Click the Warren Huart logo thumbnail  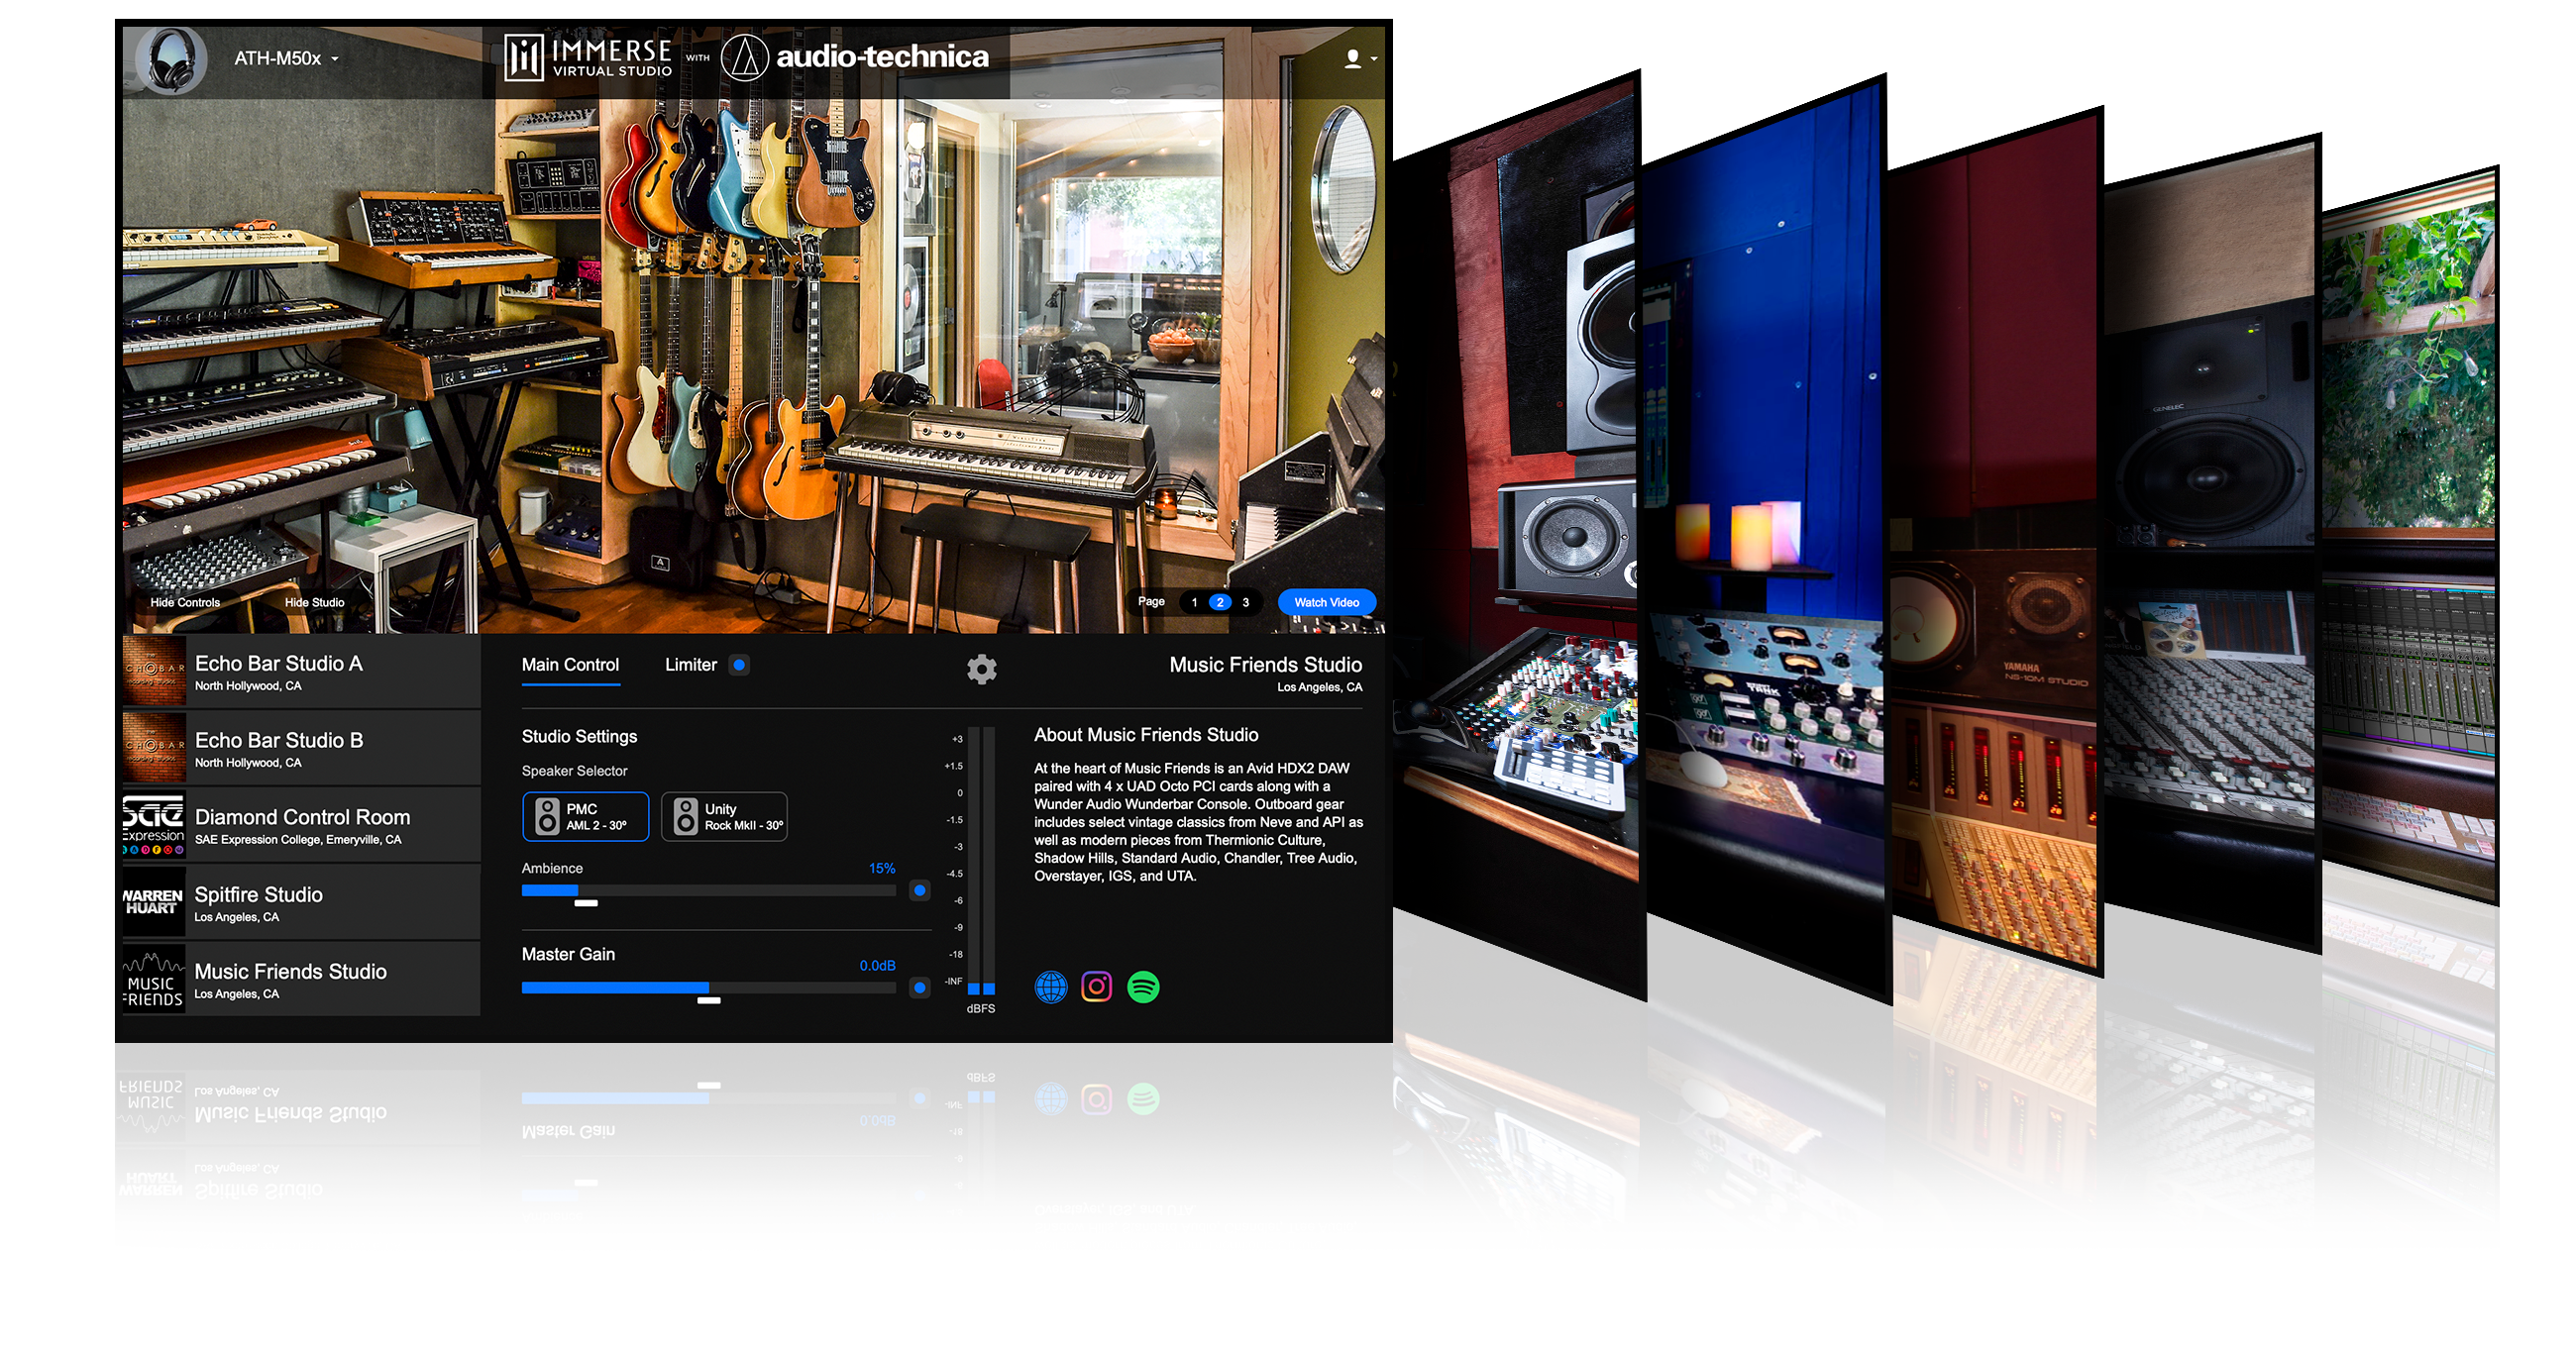click(x=154, y=903)
